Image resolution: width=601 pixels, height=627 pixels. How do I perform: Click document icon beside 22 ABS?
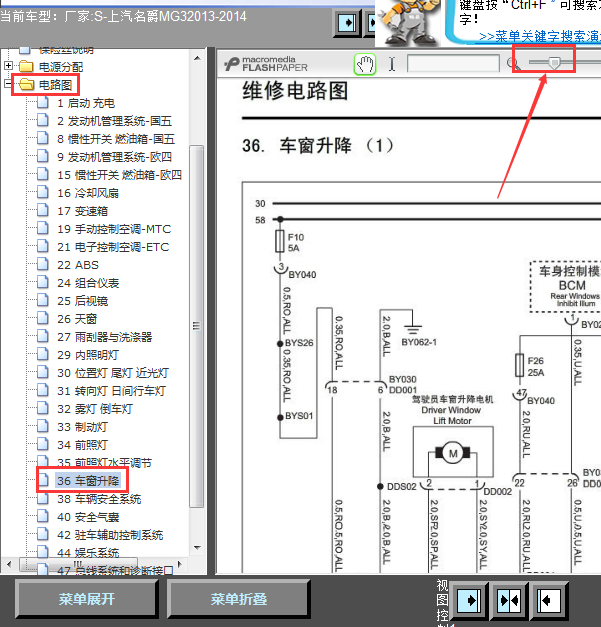[x=43, y=264]
